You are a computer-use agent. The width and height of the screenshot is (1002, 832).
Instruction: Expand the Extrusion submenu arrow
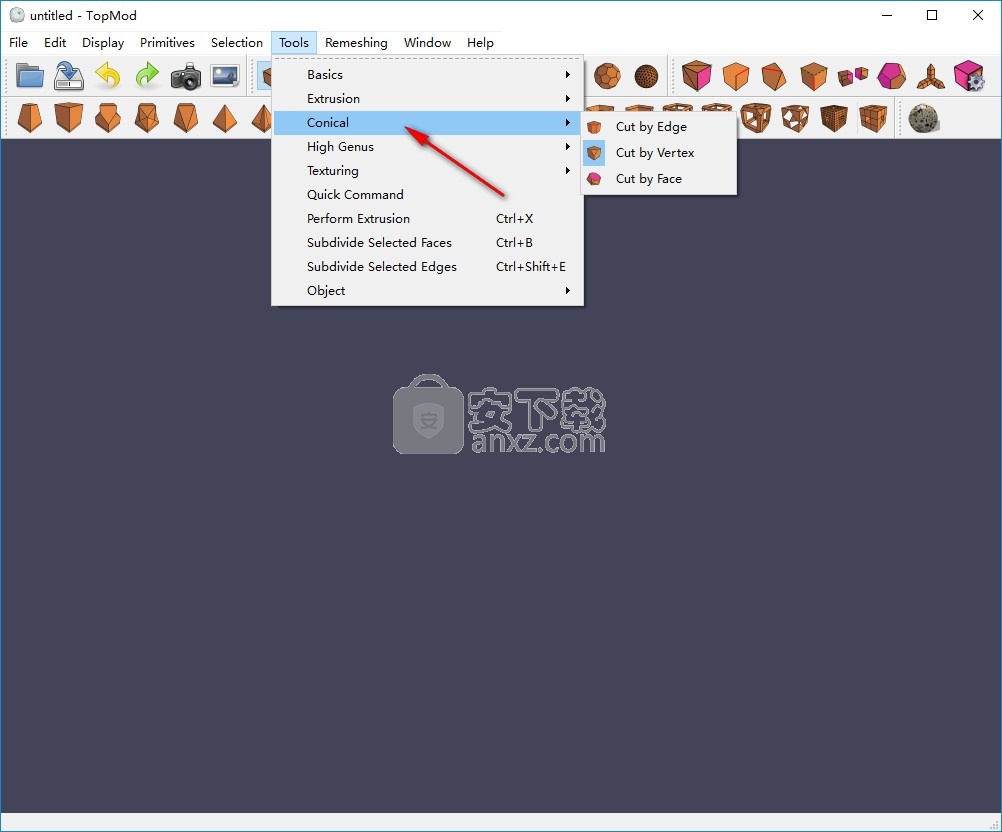(567, 98)
